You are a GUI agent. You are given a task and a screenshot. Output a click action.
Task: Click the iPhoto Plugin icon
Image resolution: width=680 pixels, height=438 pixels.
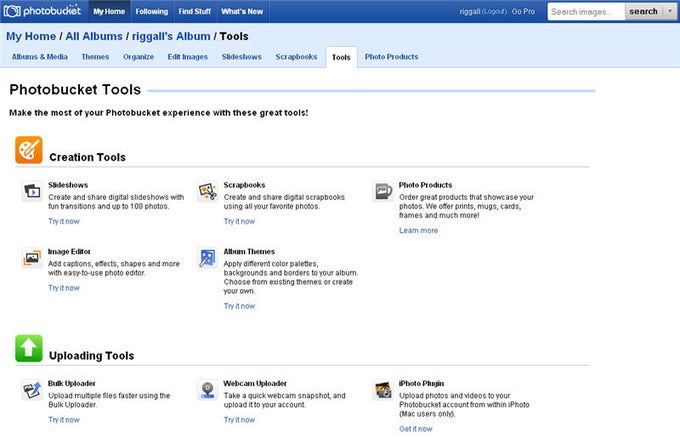point(383,389)
